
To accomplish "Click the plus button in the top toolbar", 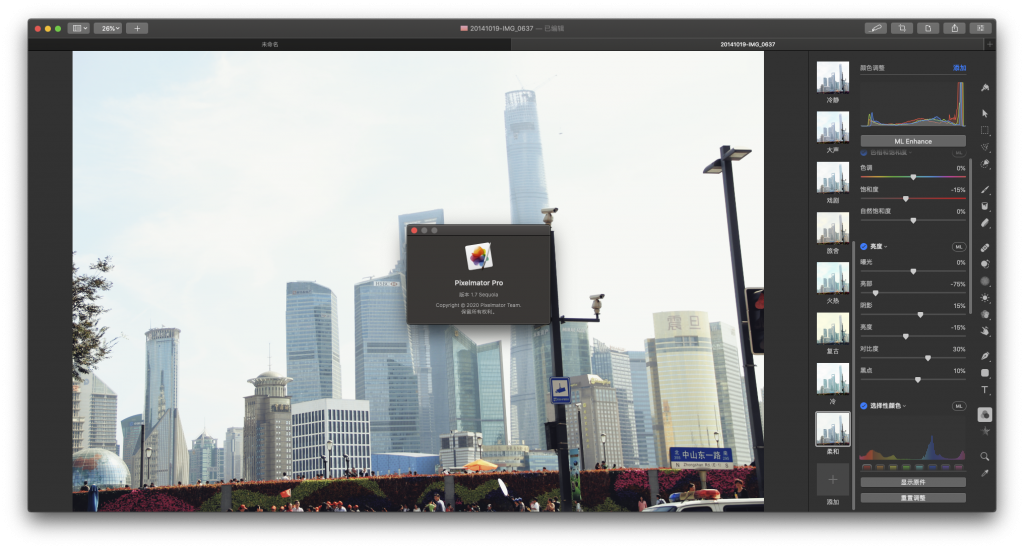I will point(137,28).
